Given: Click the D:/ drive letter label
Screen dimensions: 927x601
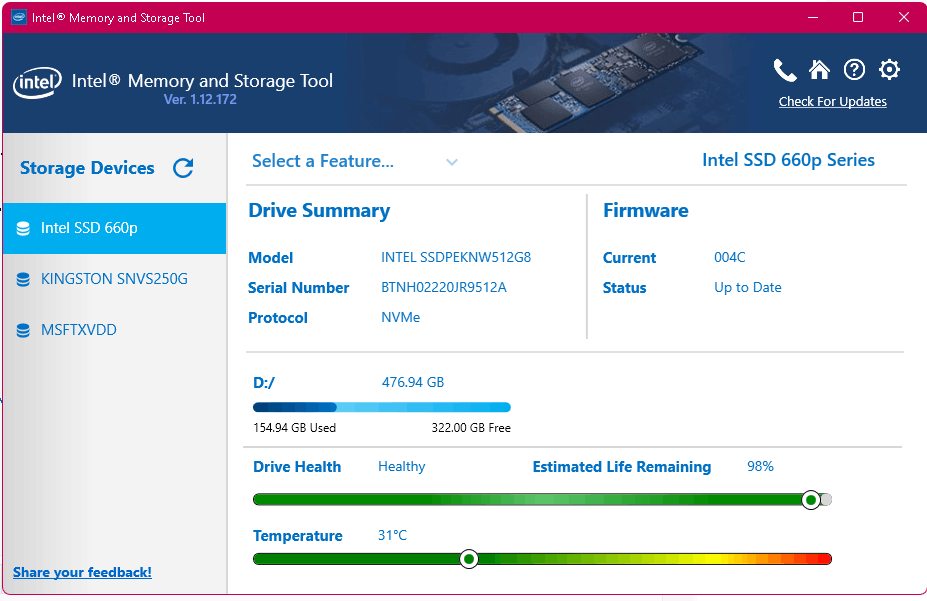Looking at the screenshot, I should click(x=264, y=383).
